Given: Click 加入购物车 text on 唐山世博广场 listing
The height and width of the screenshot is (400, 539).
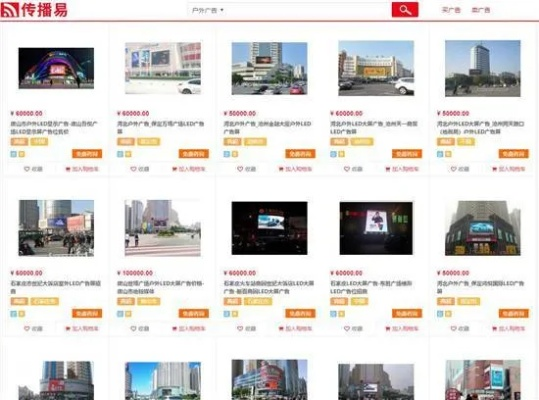Looking at the screenshot, I should [191, 329].
